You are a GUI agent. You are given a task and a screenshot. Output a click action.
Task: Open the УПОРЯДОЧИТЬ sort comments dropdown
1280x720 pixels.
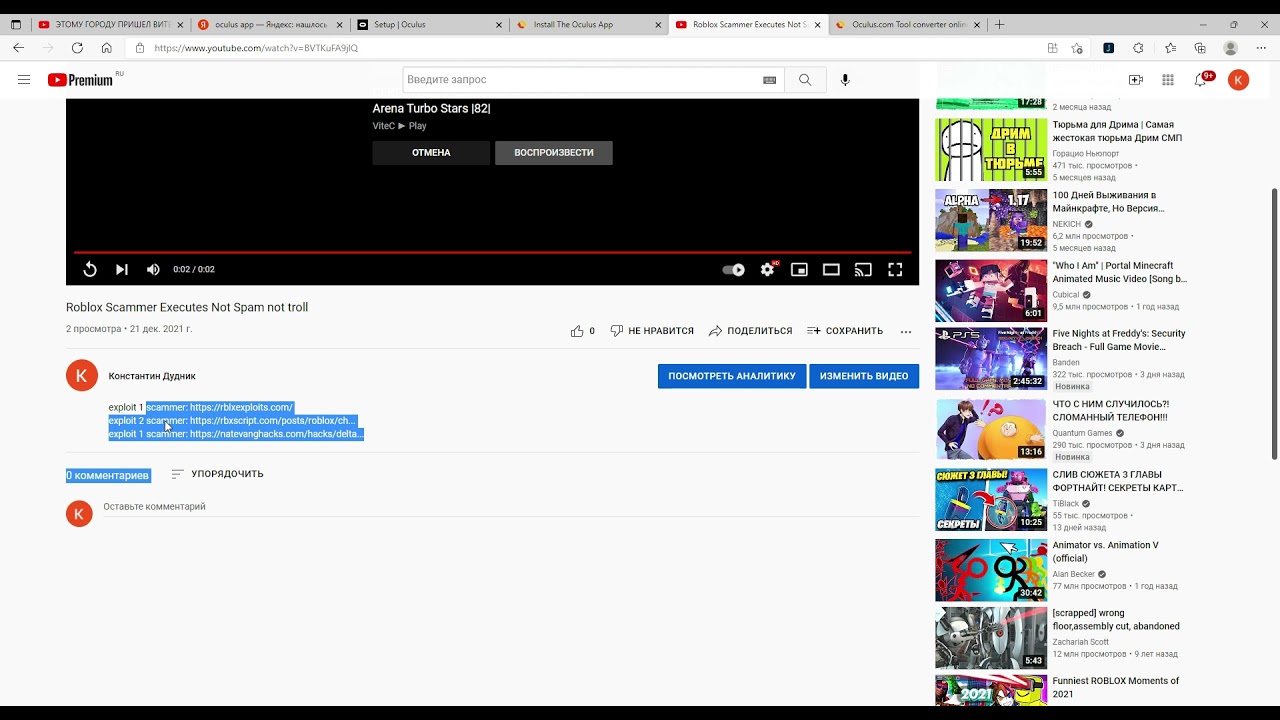(x=217, y=474)
